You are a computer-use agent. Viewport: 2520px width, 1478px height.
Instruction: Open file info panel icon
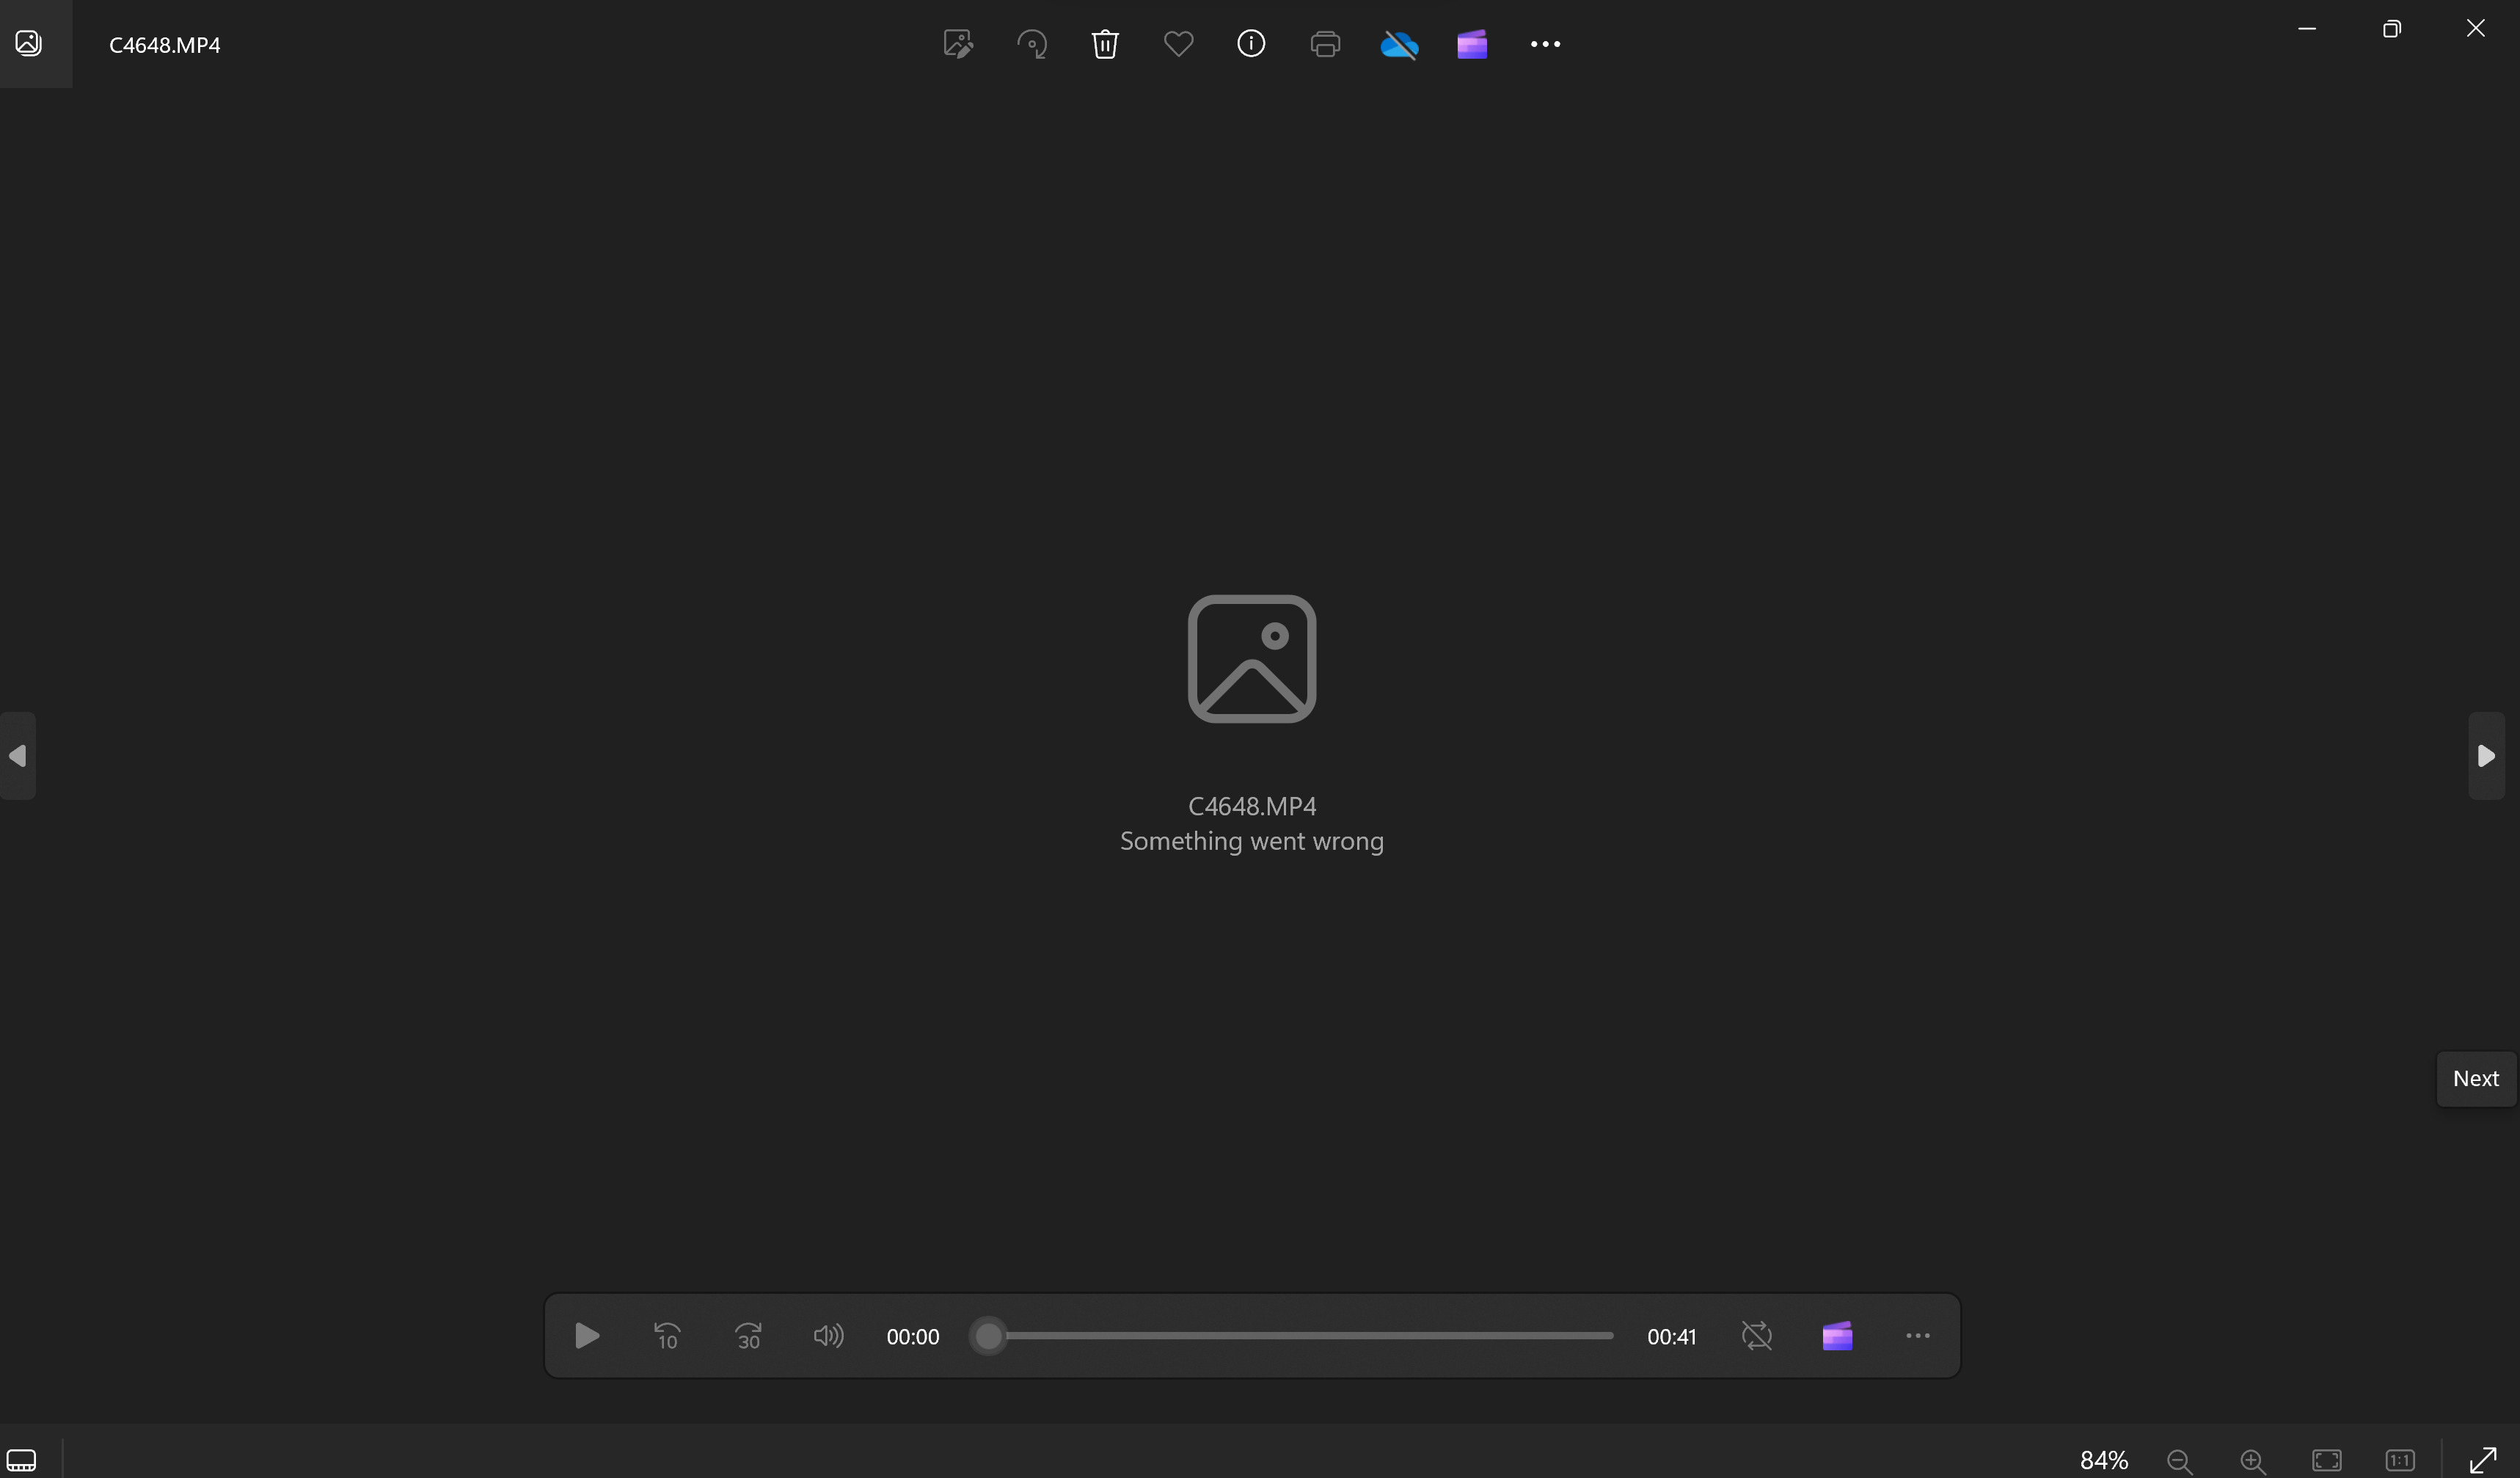(x=1251, y=44)
